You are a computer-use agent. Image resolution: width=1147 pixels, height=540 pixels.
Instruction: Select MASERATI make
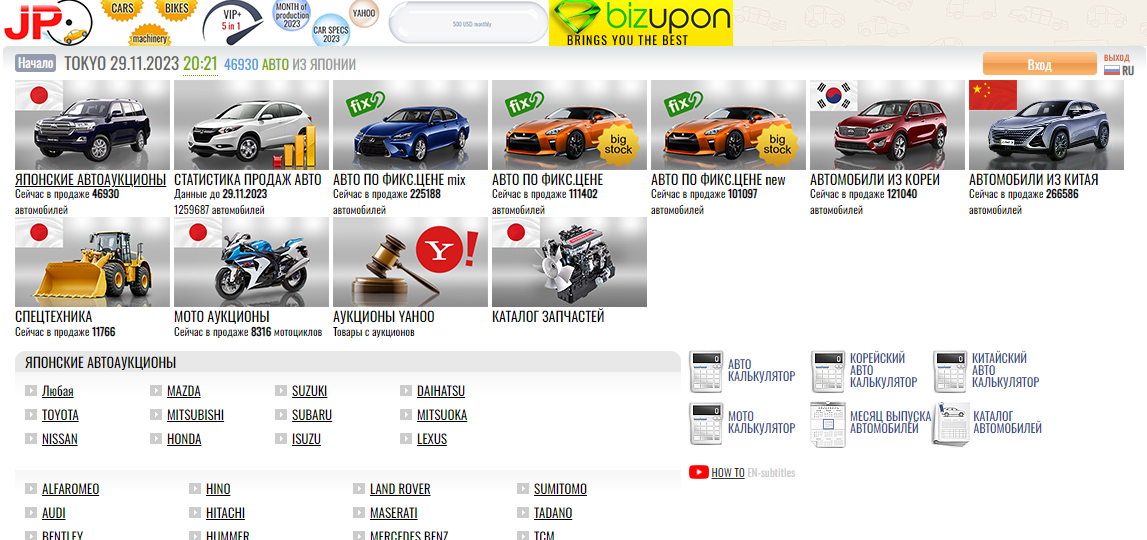click(x=394, y=513)
